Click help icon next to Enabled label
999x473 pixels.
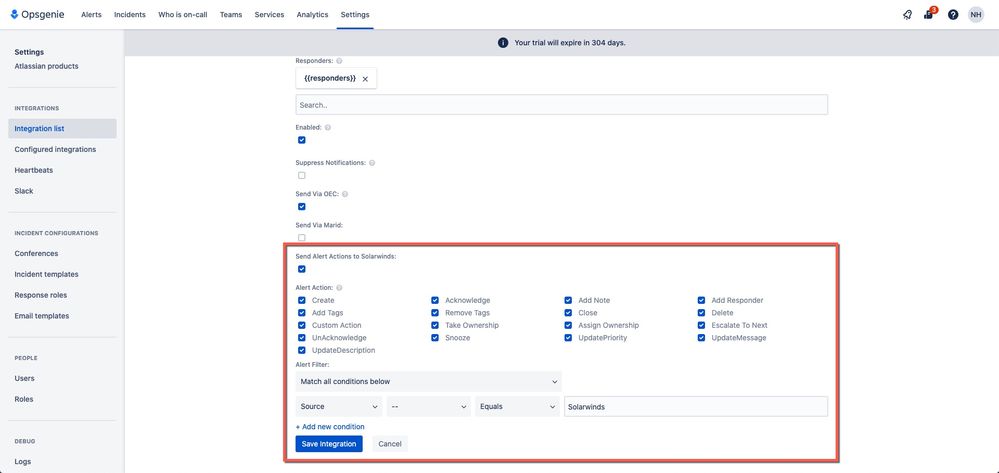coord(327,127)
